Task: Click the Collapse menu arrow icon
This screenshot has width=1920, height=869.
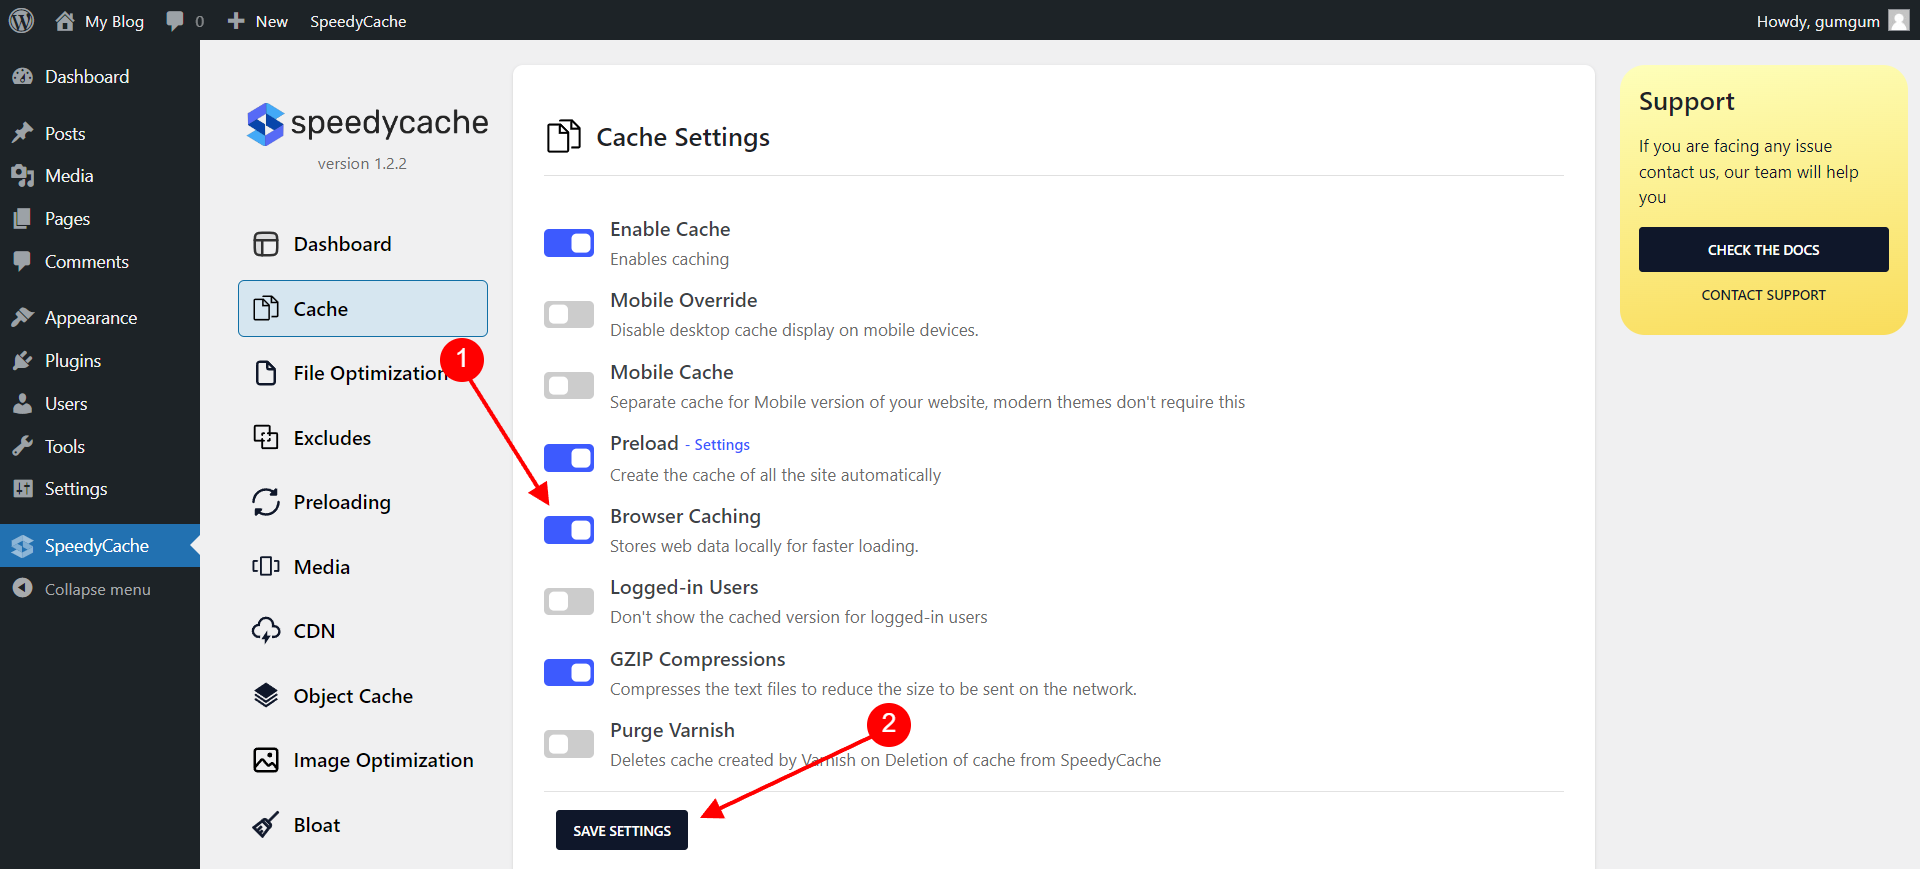Action: click(22, 589)
